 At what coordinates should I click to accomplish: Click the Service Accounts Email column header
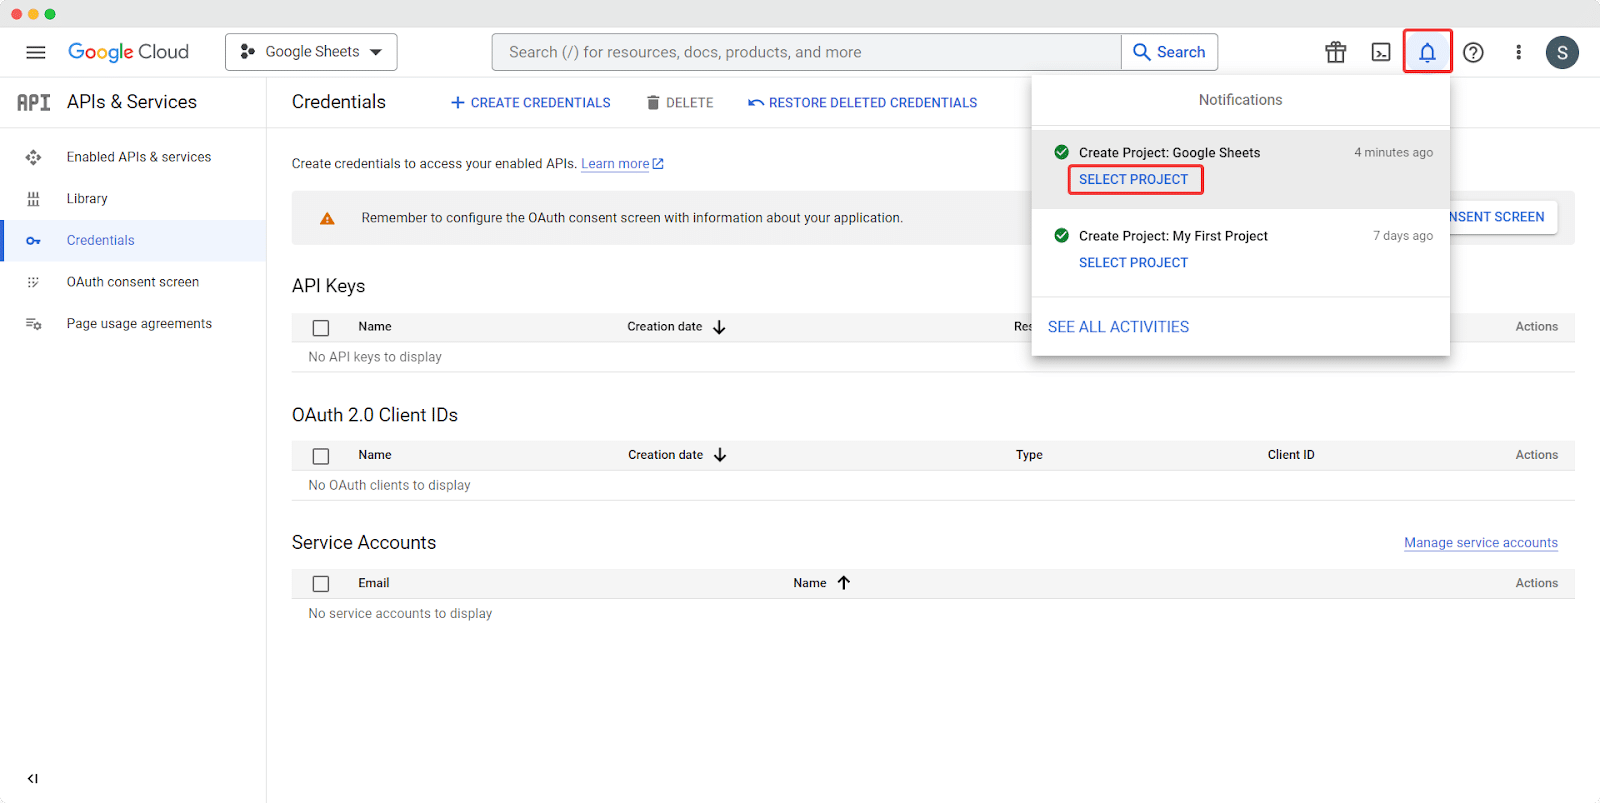click(374, 583)
